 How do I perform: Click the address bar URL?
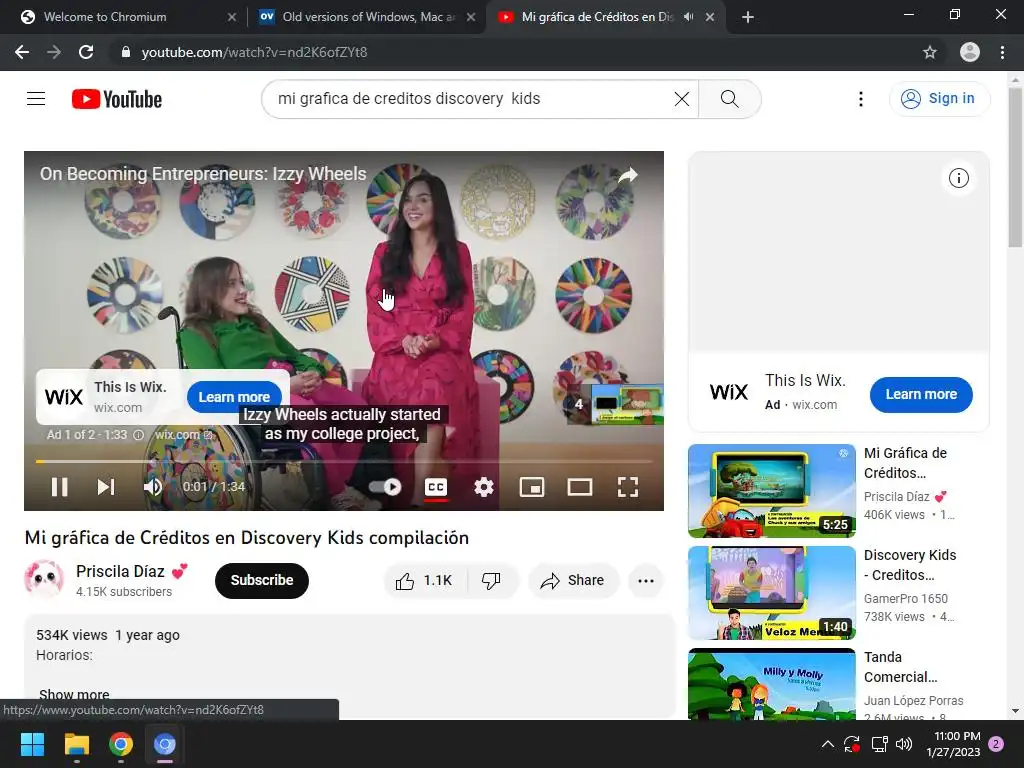254,52
